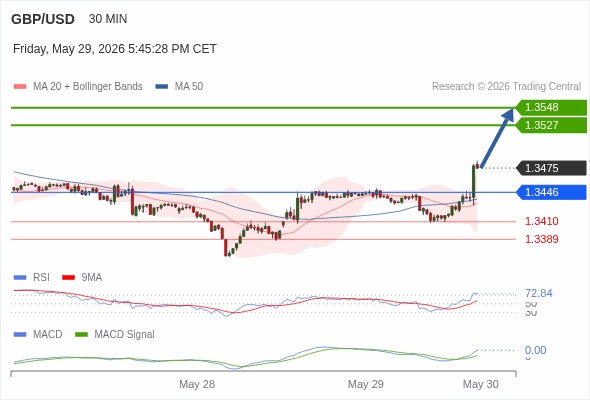
Task: Click the May 29 date axis label
Action: [x=366, y=384]
